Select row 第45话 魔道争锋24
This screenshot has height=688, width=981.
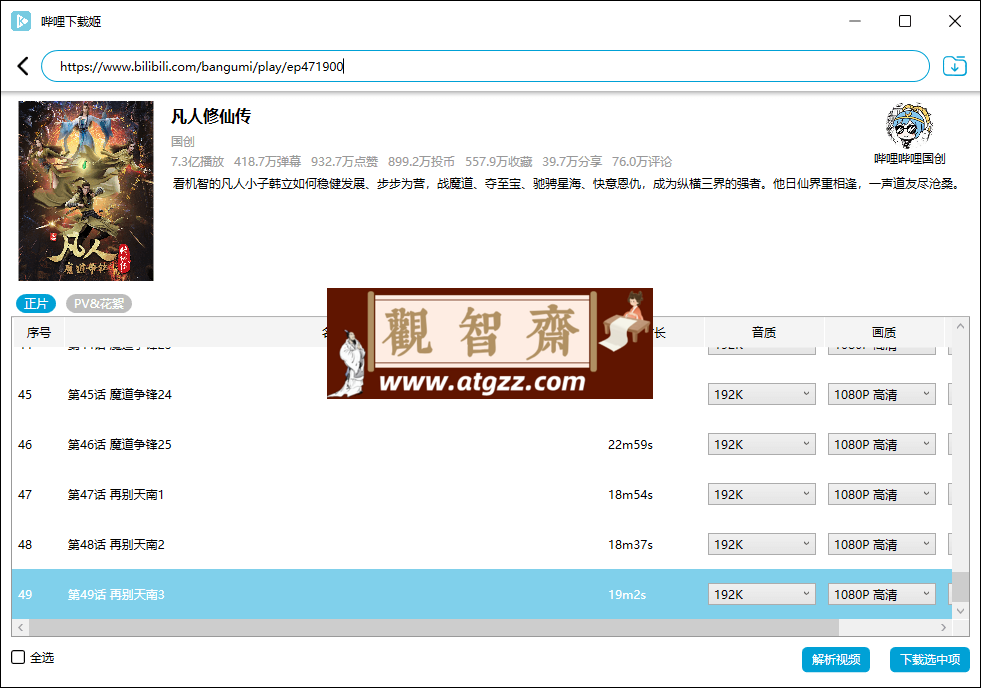(482, 394)
